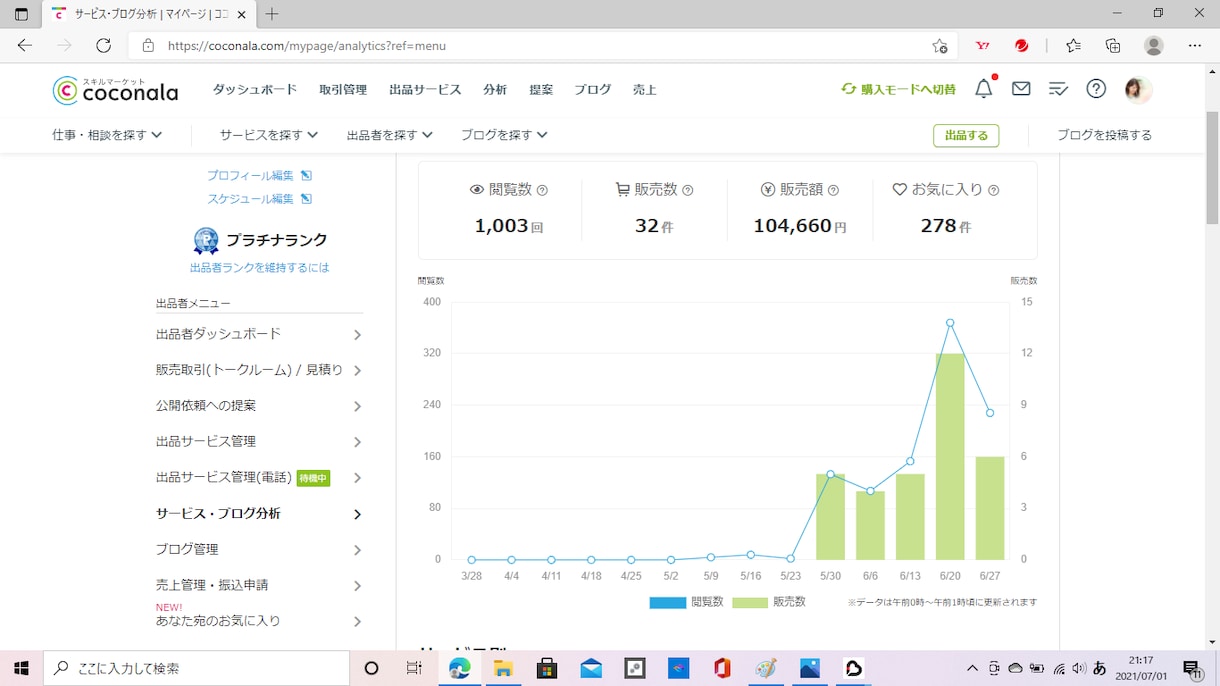
Task: Open the 出品者ランクを維持するには link
Action: 259,268
